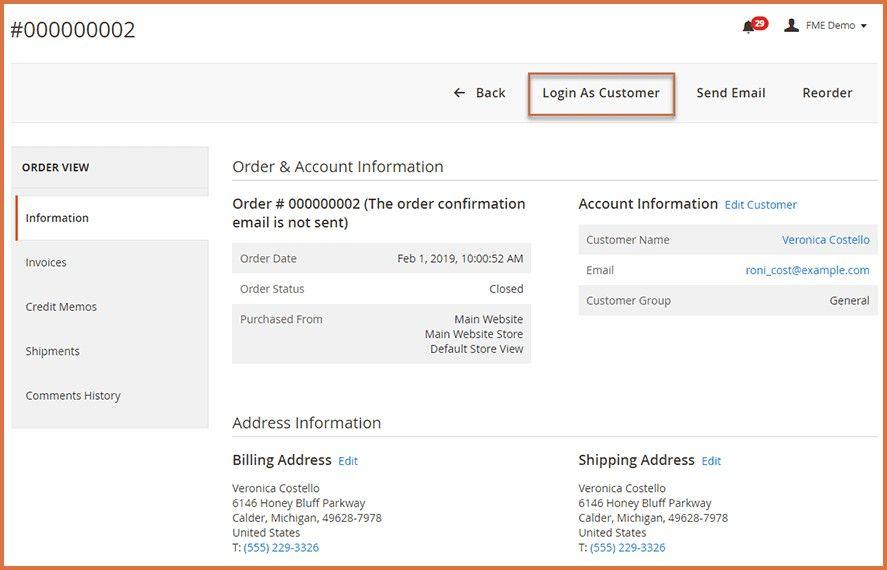This screenshot has height=570, width=887.
Task: Open the Veronica Costello customer name link
Action: click(825, 240)
